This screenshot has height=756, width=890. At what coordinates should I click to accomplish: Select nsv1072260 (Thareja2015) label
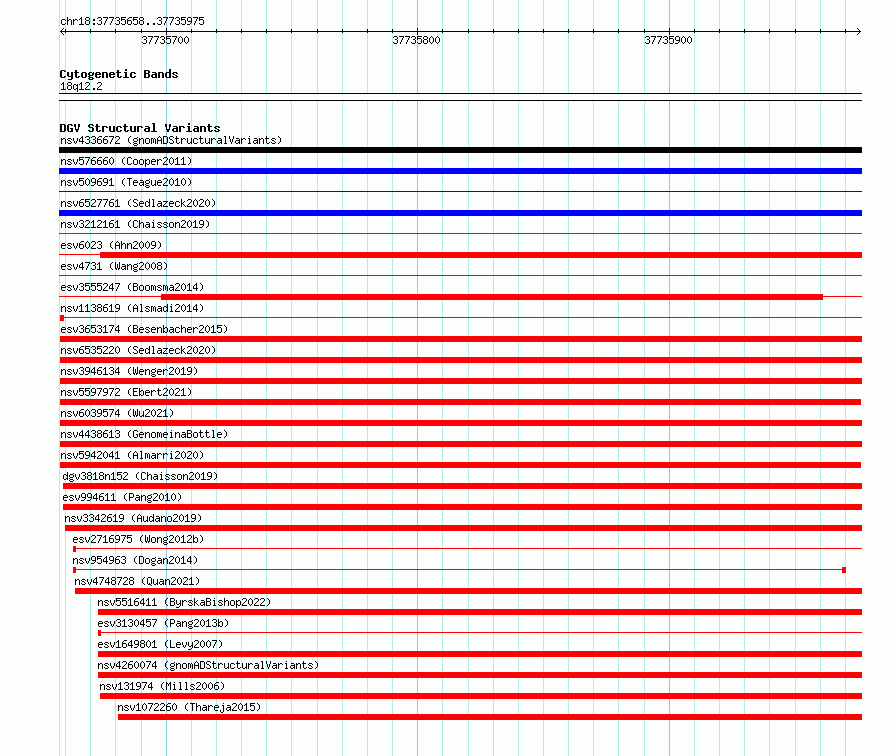pyautogui.click(x=189, y=707)
